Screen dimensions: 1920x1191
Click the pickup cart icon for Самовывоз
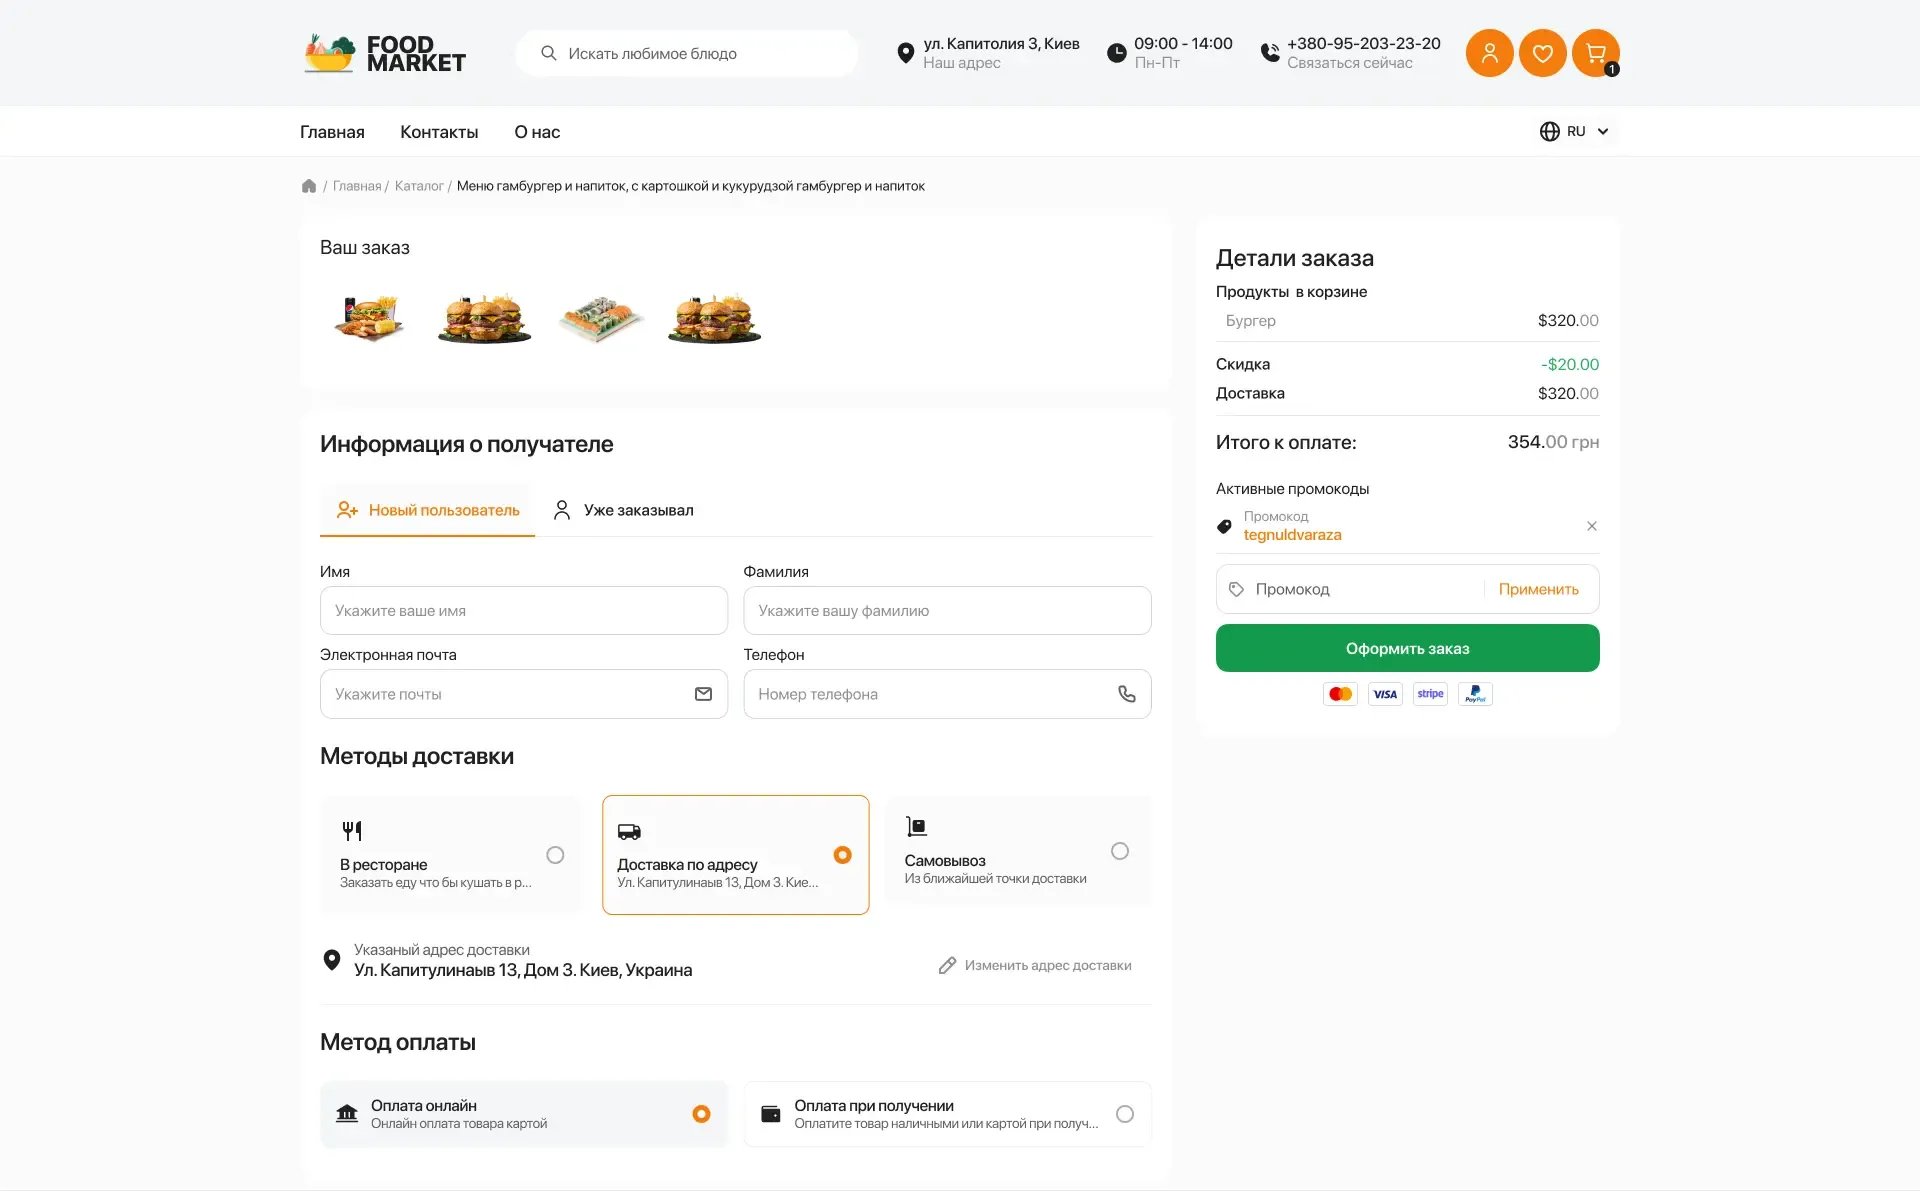(916, 826)
